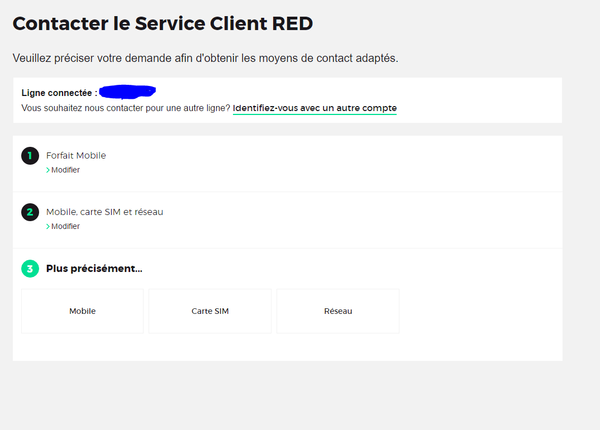The image size is (600, 430).
Task: Click the step 1 number circle
Action: 30,156
